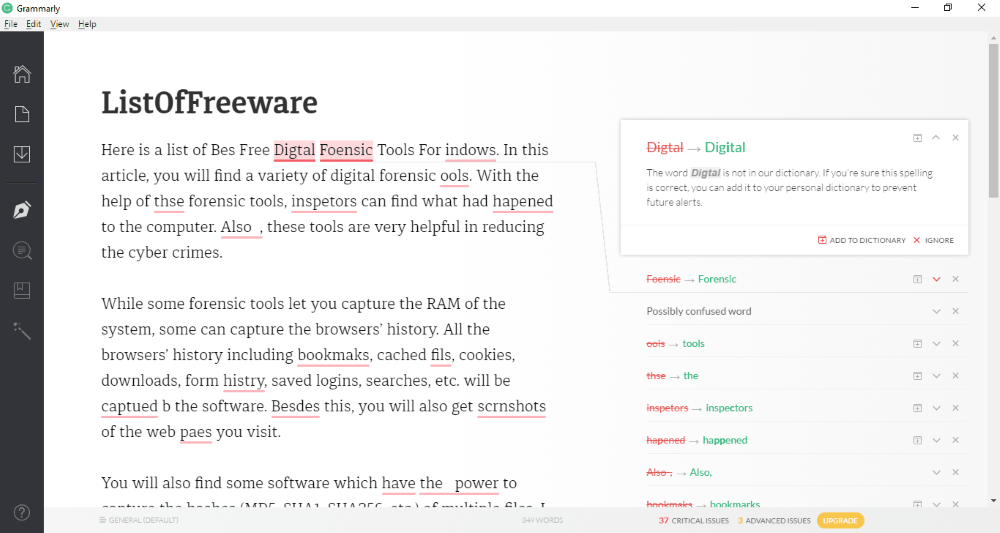Add 'inspetors' to dictionary icon
The image size is (1000, 533).
pos(917,408)
